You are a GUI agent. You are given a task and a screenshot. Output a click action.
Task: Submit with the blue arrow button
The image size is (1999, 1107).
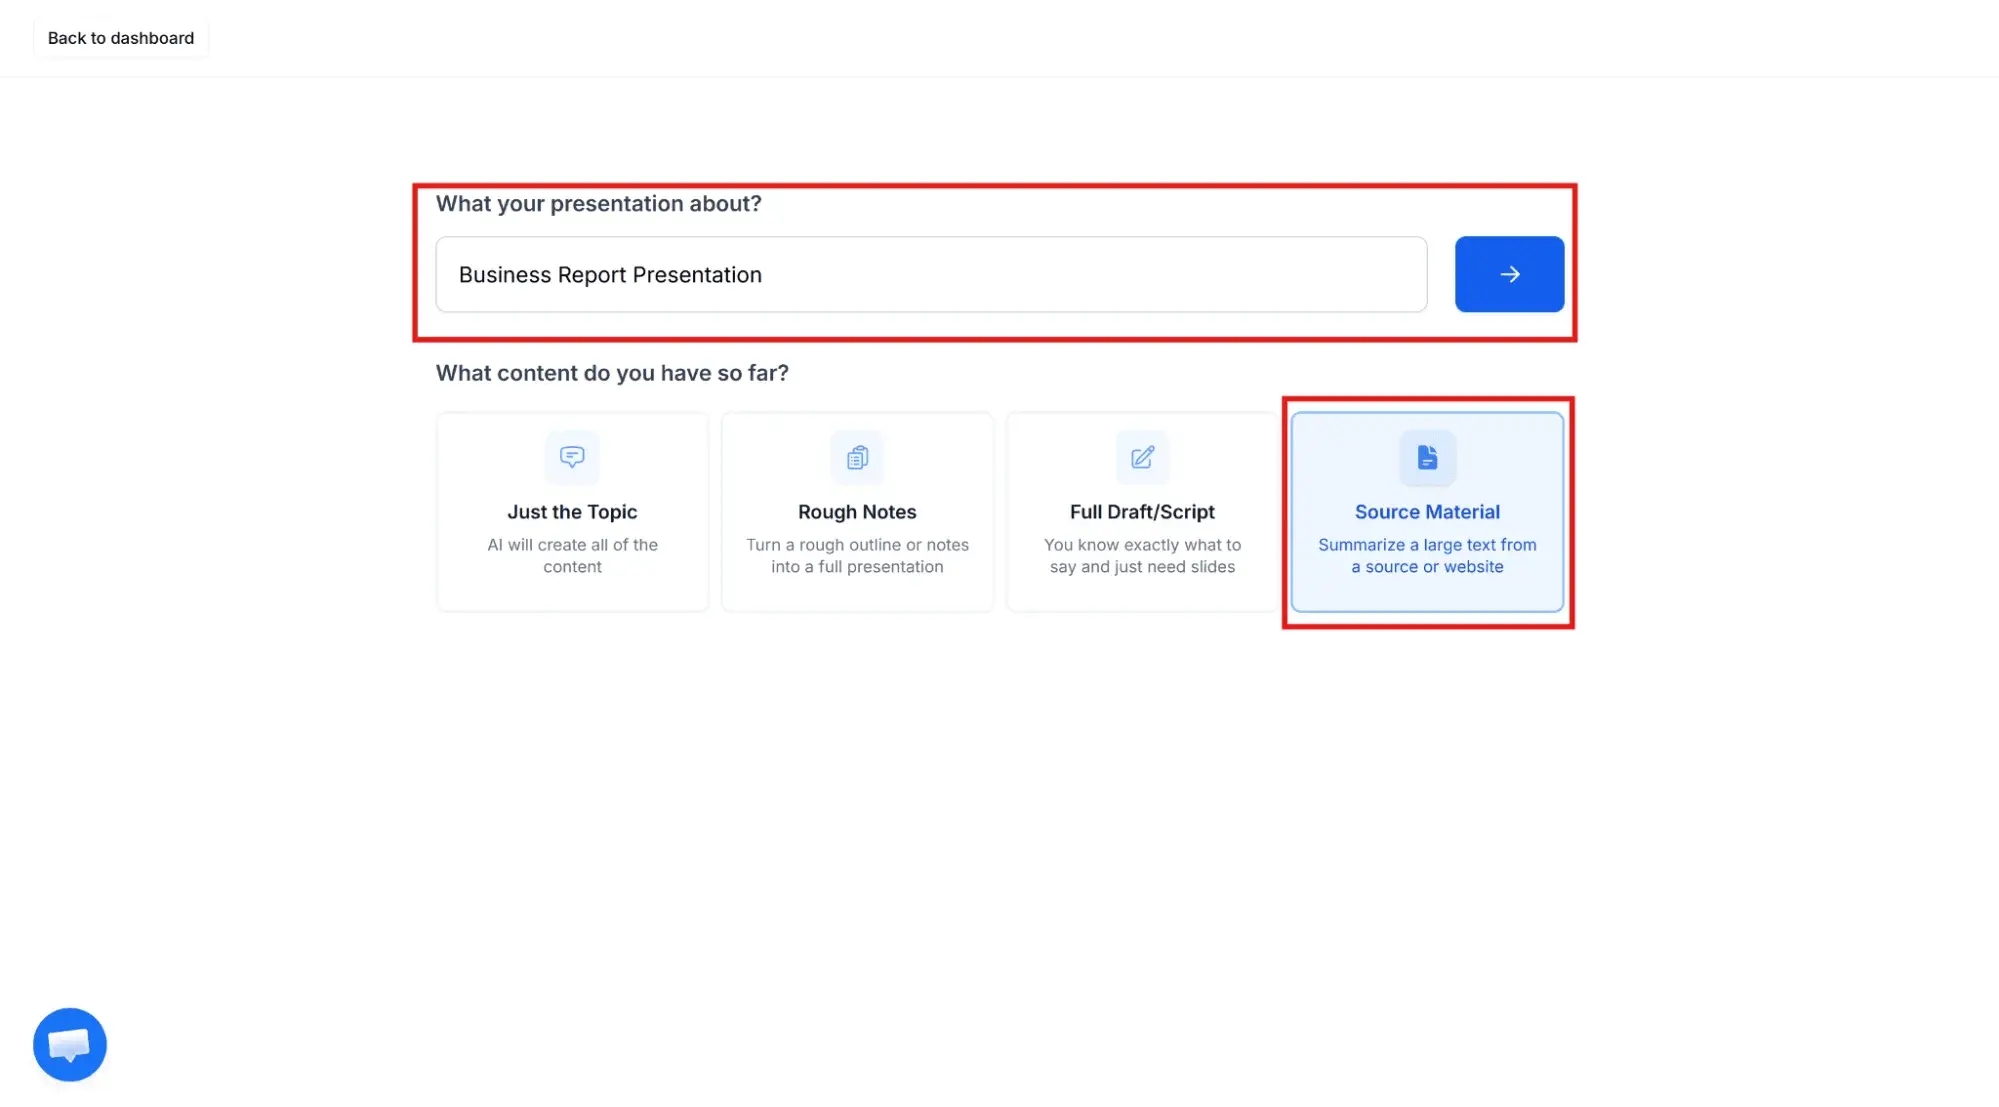point(1509,274)
